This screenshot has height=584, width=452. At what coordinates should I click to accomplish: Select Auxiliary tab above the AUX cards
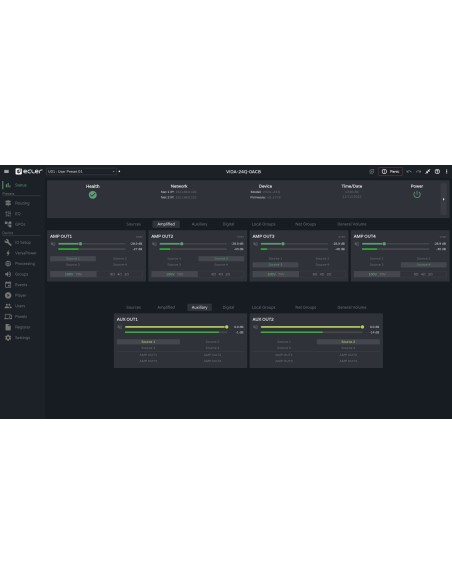click(200, 307)
